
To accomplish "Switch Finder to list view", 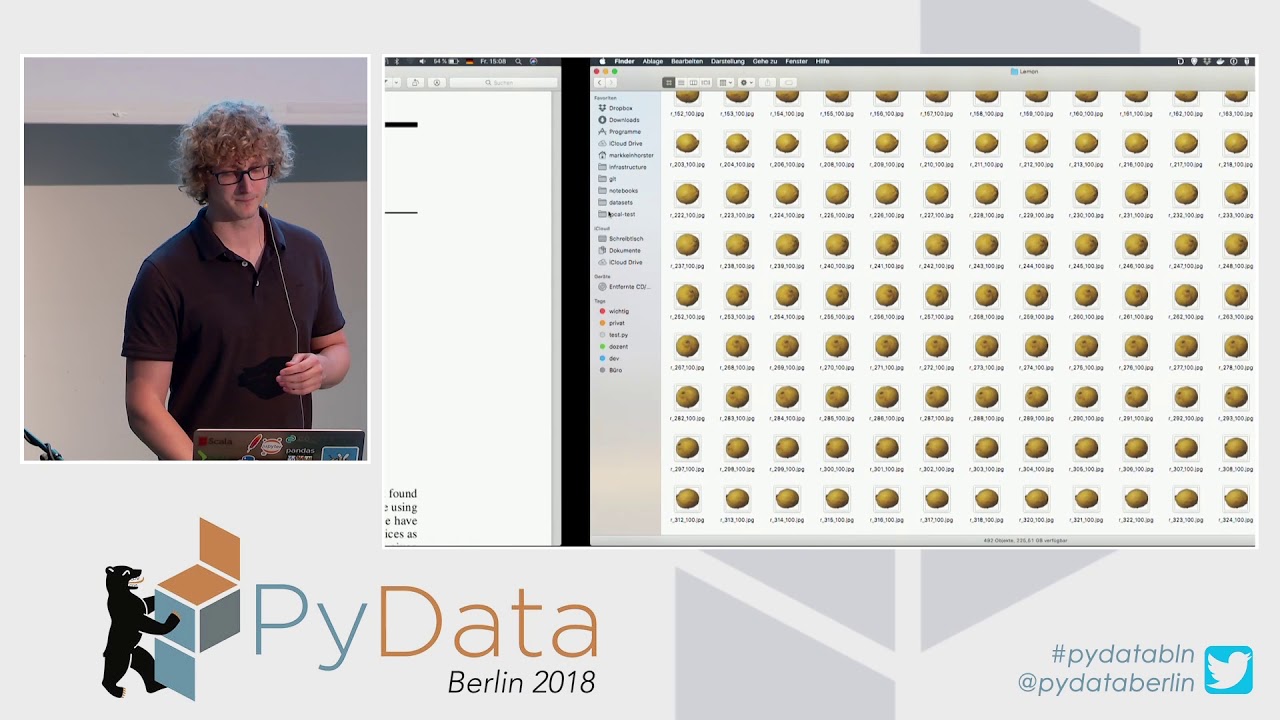I will click(681, 82).
